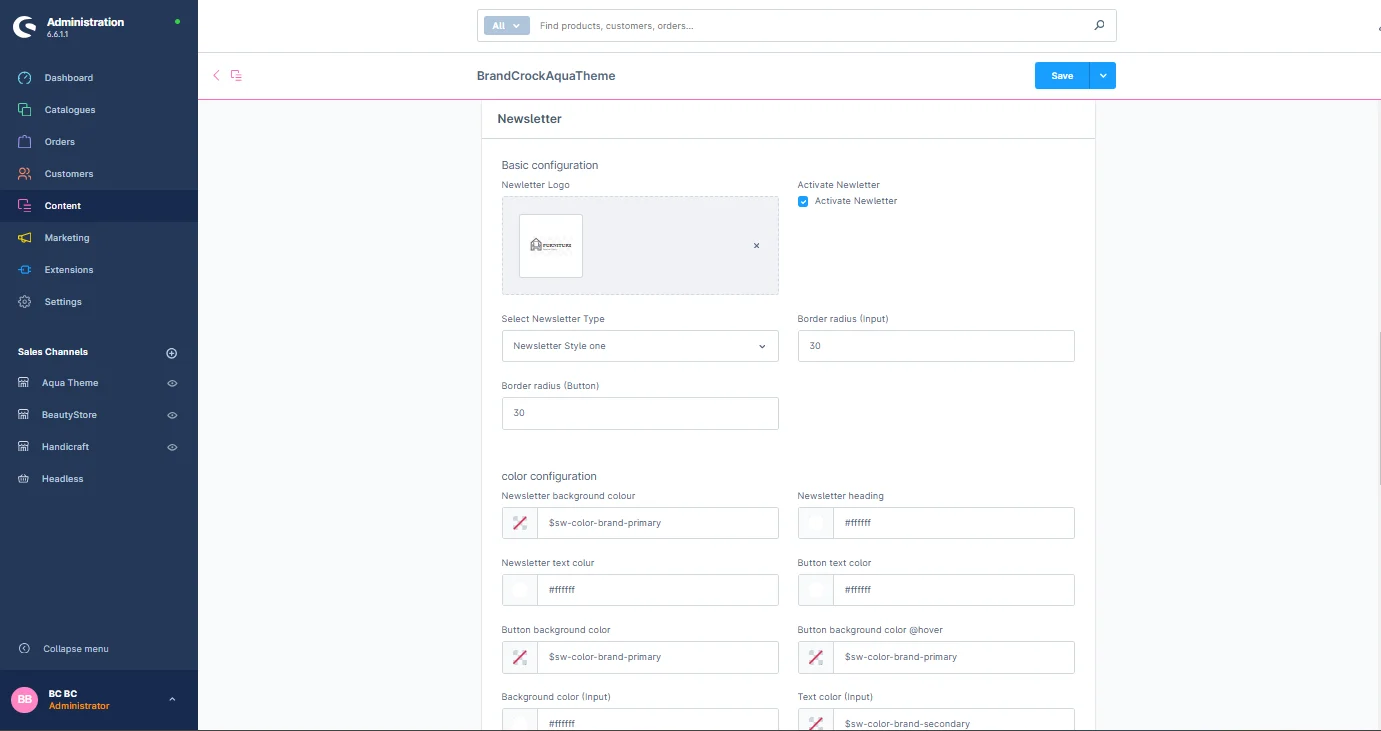Navigate to Settings in sidebar
The width and height of the screenshot is (1381, 731).
(x=63, y=302)
